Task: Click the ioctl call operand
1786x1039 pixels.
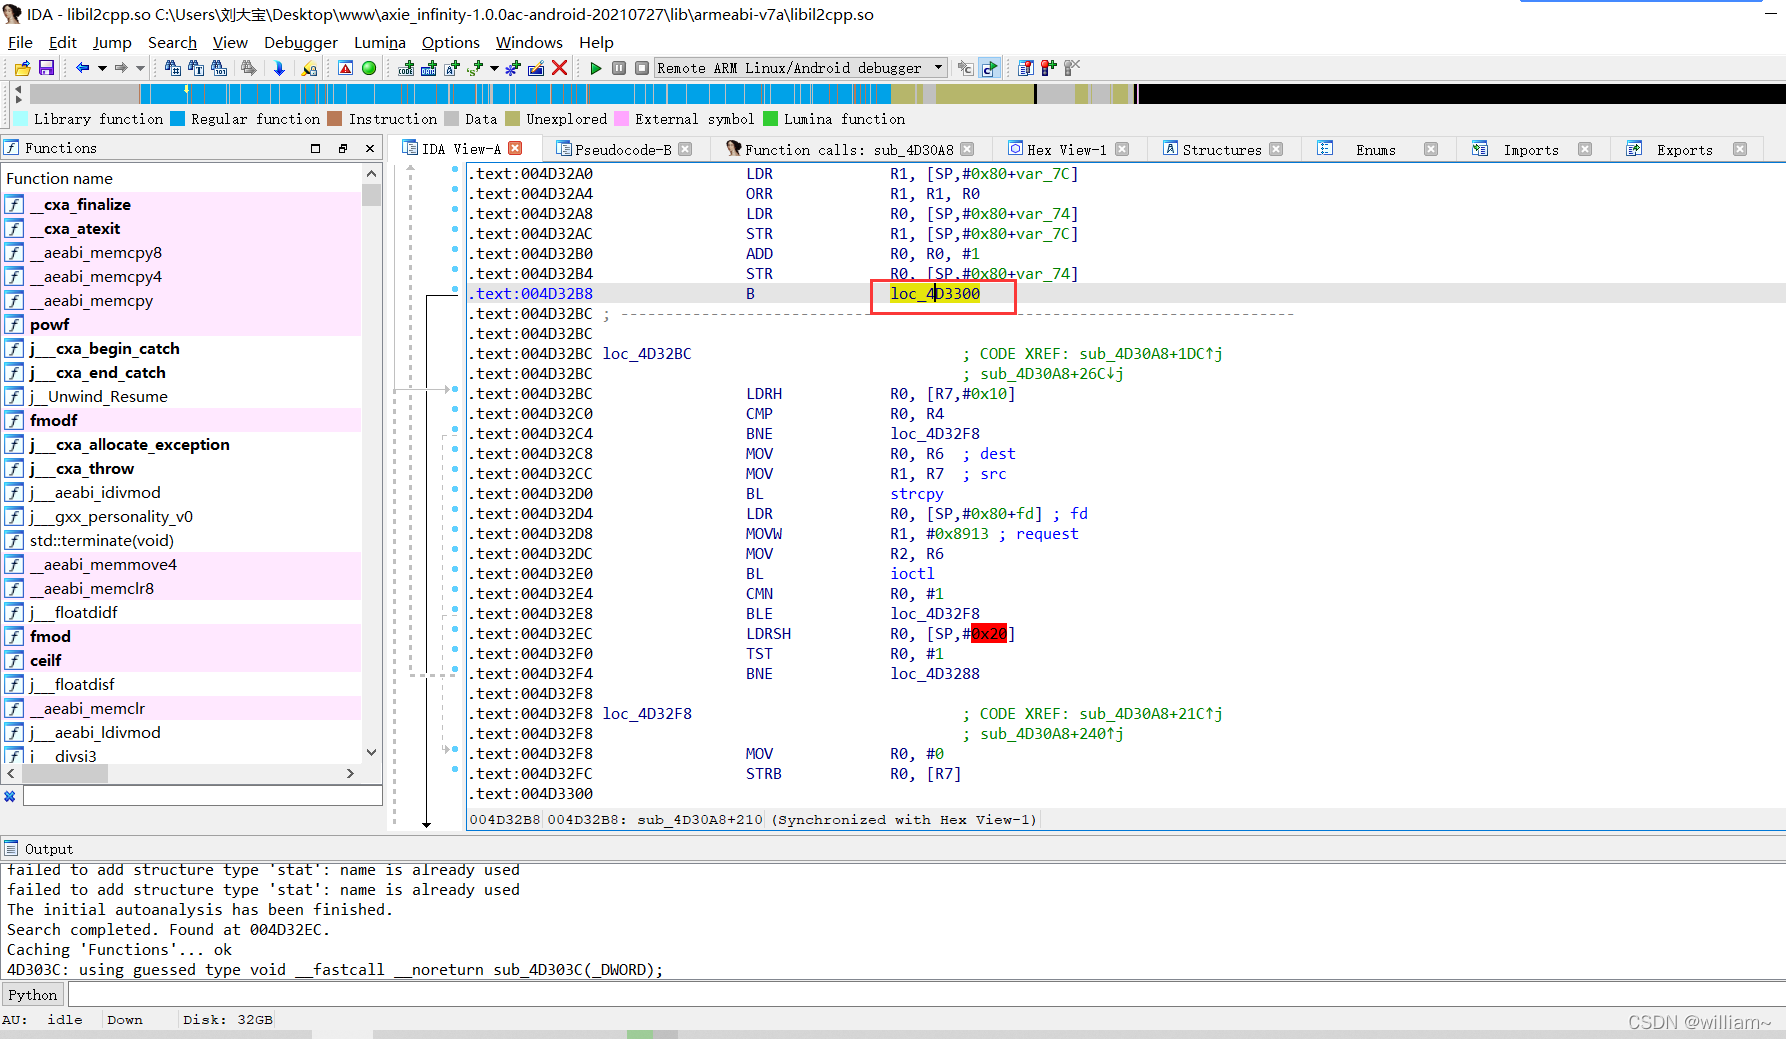Action: pyautogui.click(x=912, y=574)
